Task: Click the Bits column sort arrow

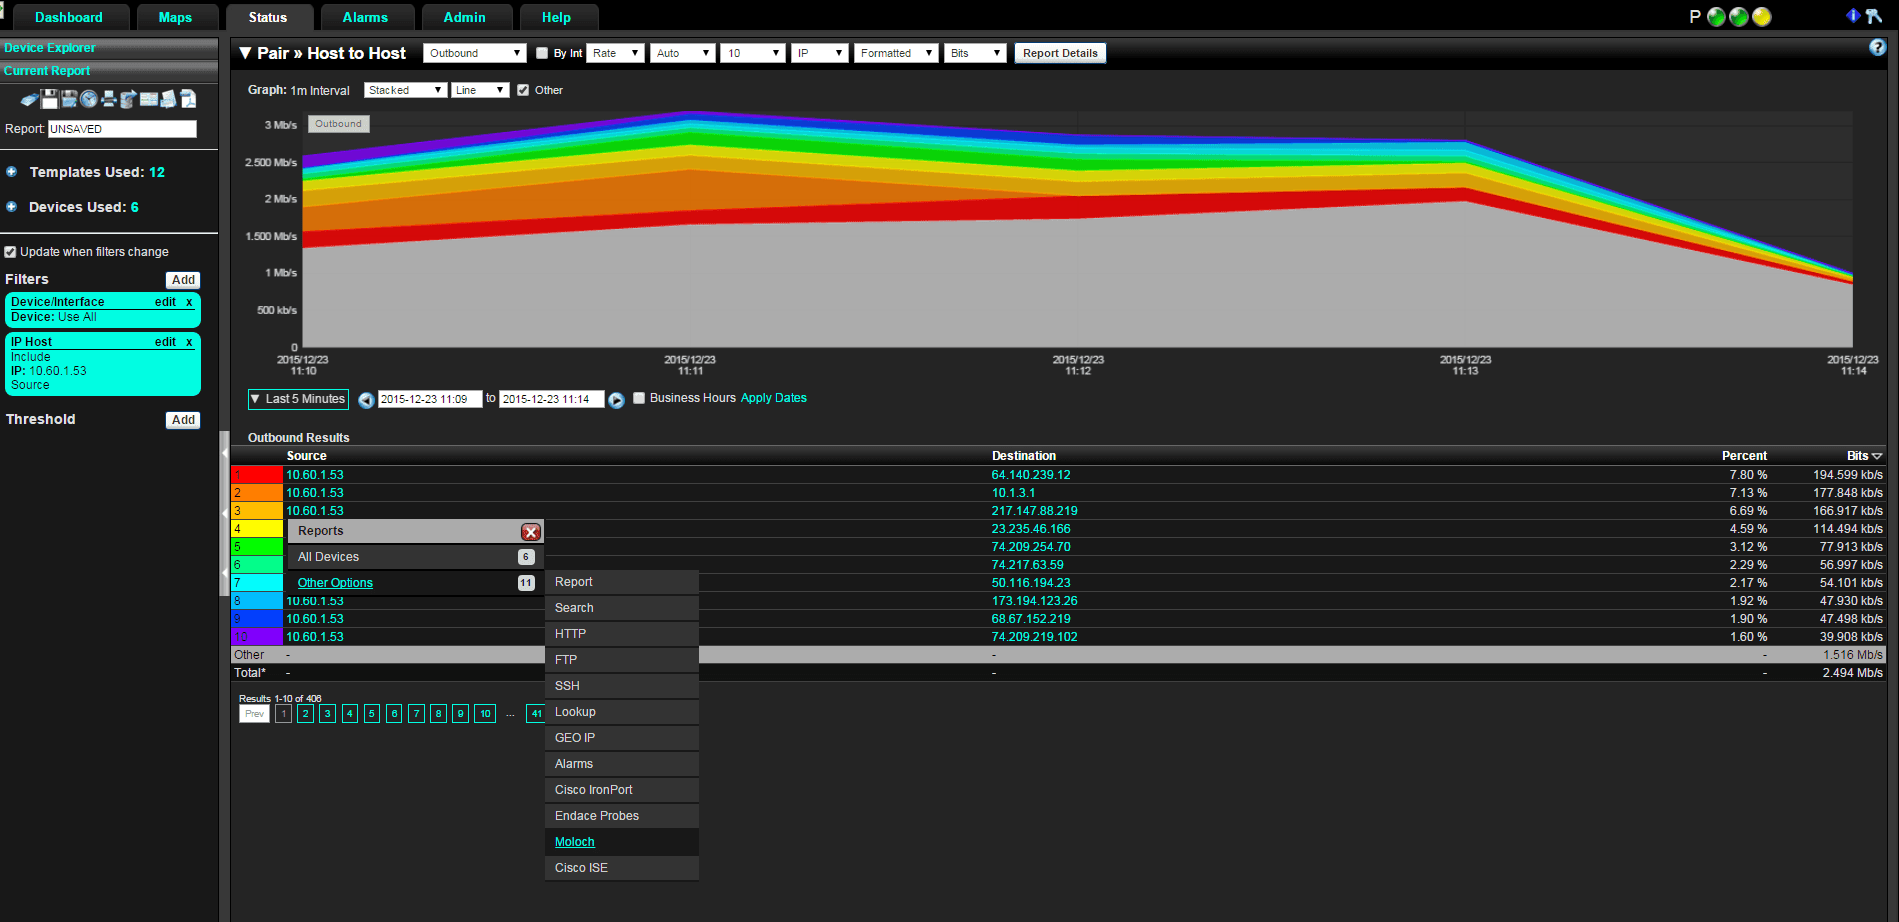Action: click(1877, 456)
